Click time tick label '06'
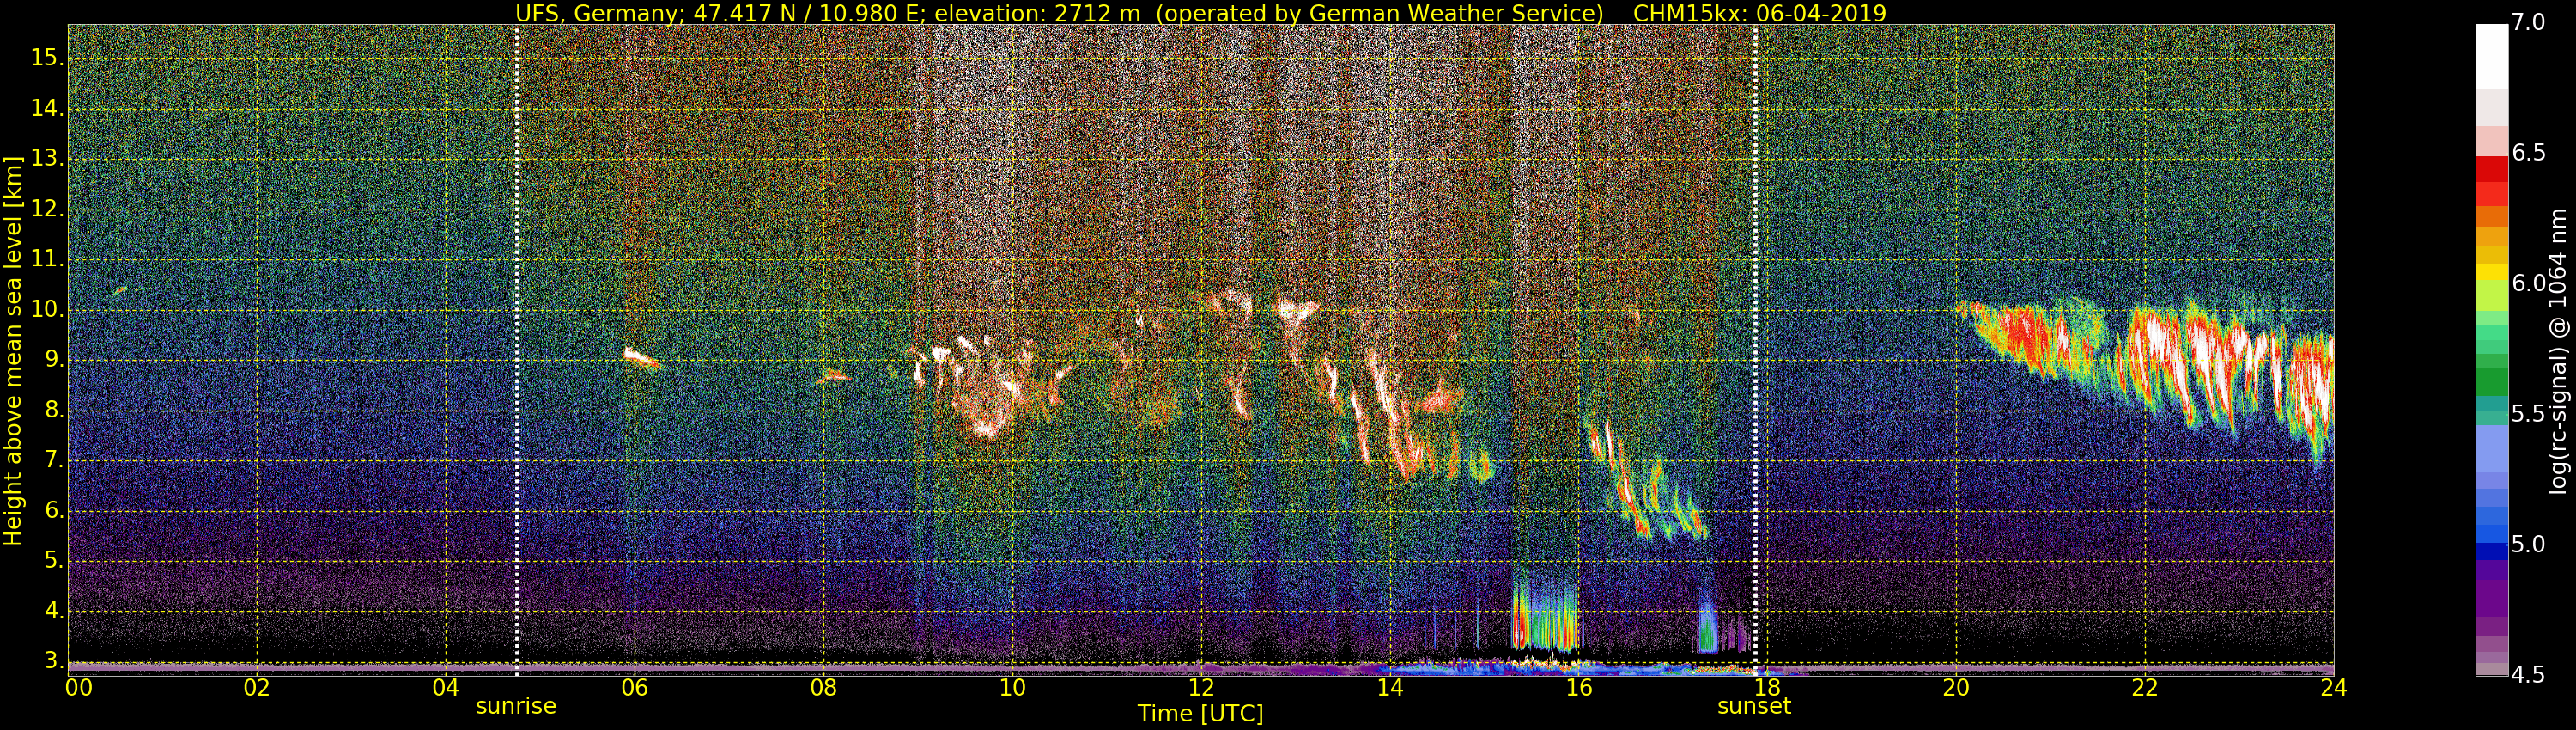This screenshot has width=2576, height=730. click(634, 688)
